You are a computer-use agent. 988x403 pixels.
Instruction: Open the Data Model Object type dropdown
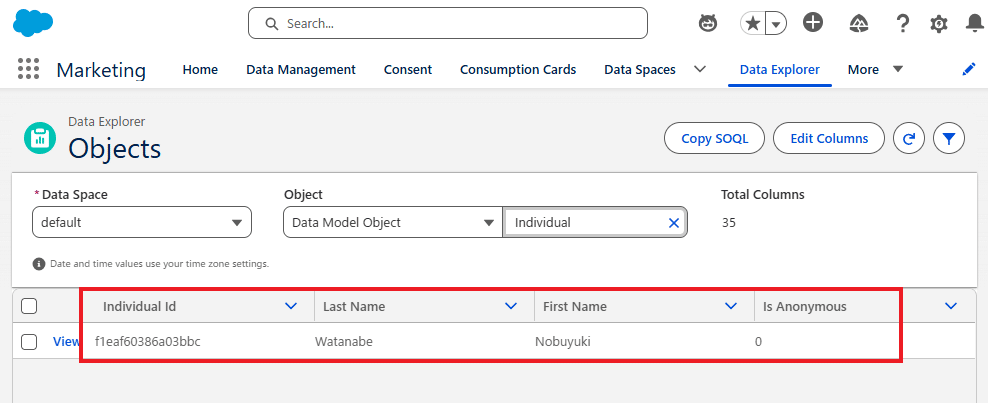(x=393, y=222)
